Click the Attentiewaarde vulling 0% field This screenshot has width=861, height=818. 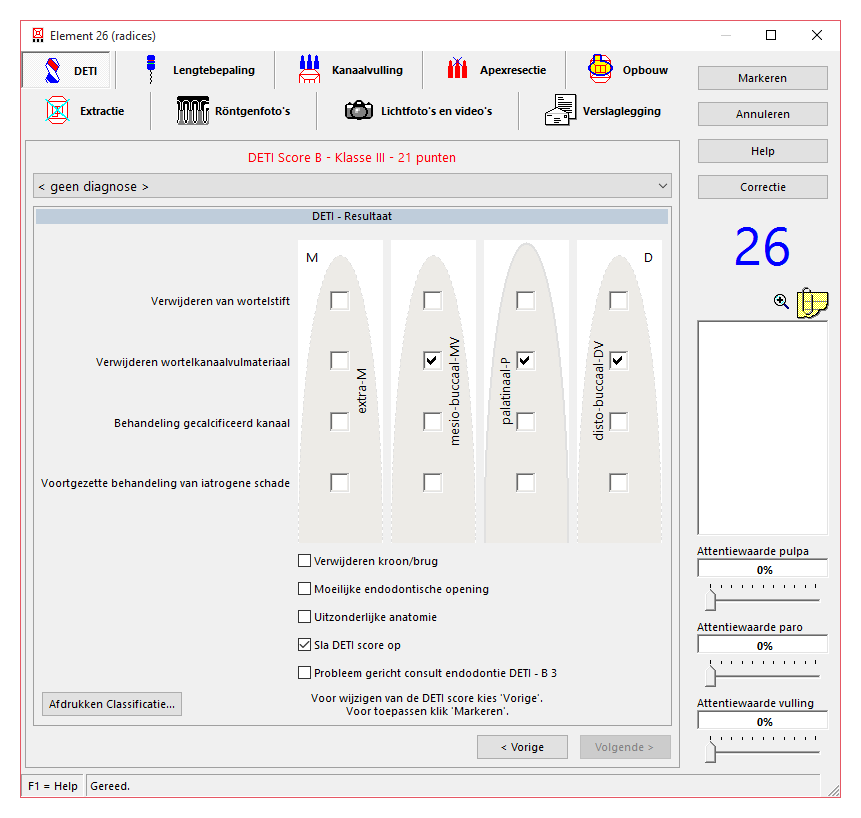[x=762, y=721]
